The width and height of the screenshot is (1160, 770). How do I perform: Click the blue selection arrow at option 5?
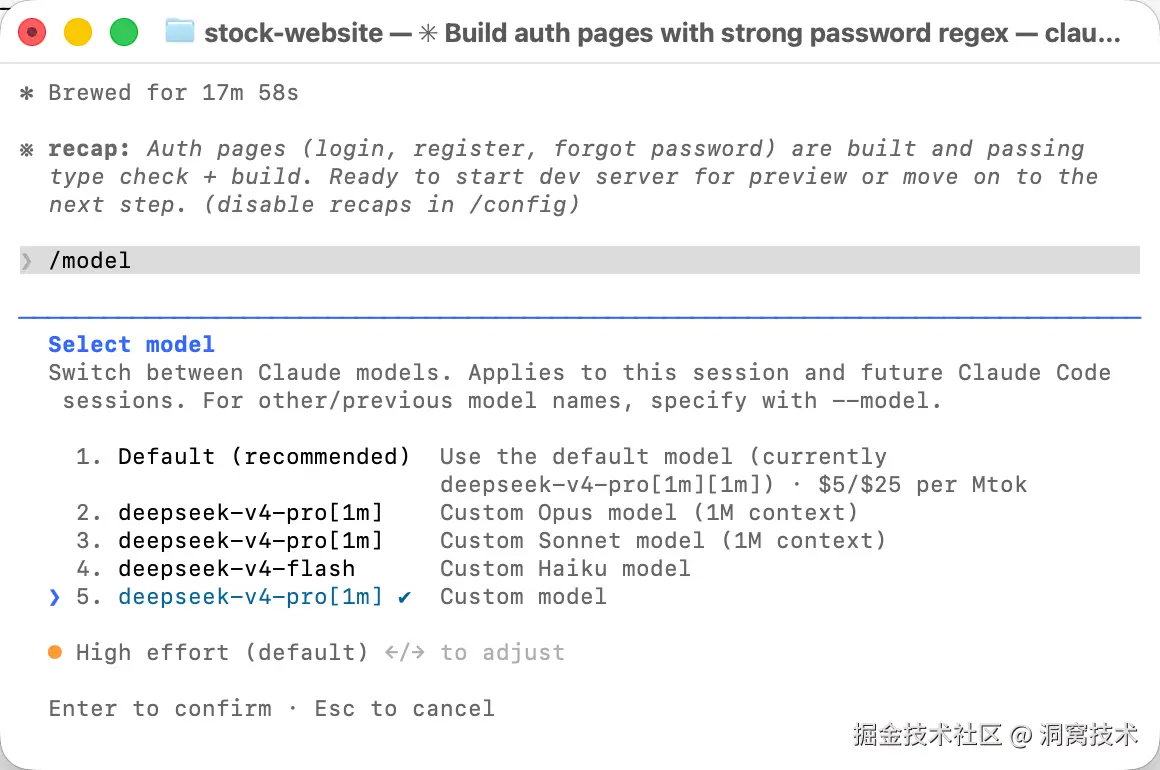tap(54, 597)
